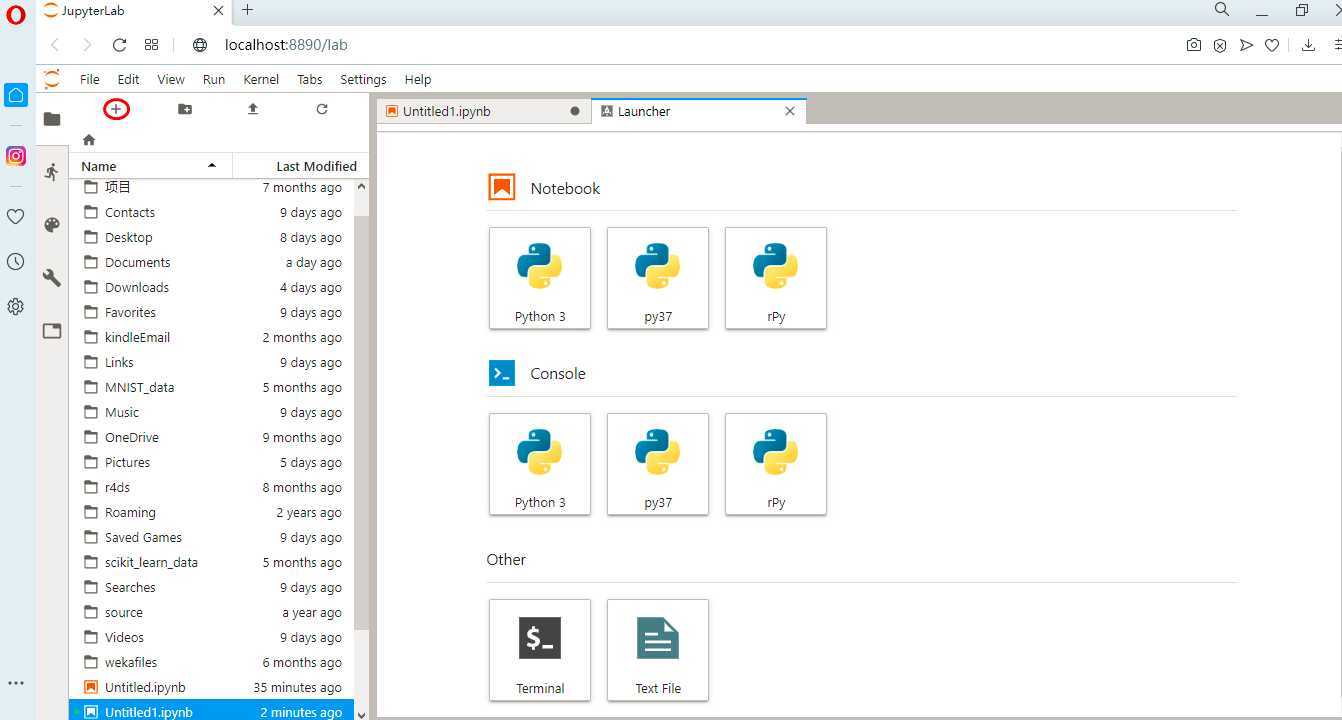Viewport: 1342px width, 720px height.
Task: Start a py37 console
Action: (x=658, y=464)
